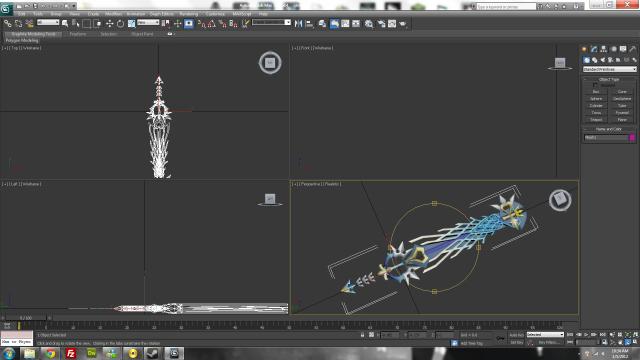Click the Sphere primitive button
The height and width of the screenshot is (360, 640).
[596, 99]
